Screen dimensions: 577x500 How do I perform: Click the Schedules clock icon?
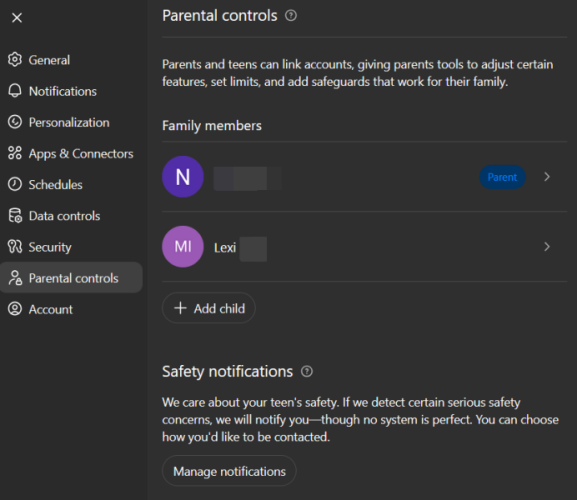[x=15, y=184]
